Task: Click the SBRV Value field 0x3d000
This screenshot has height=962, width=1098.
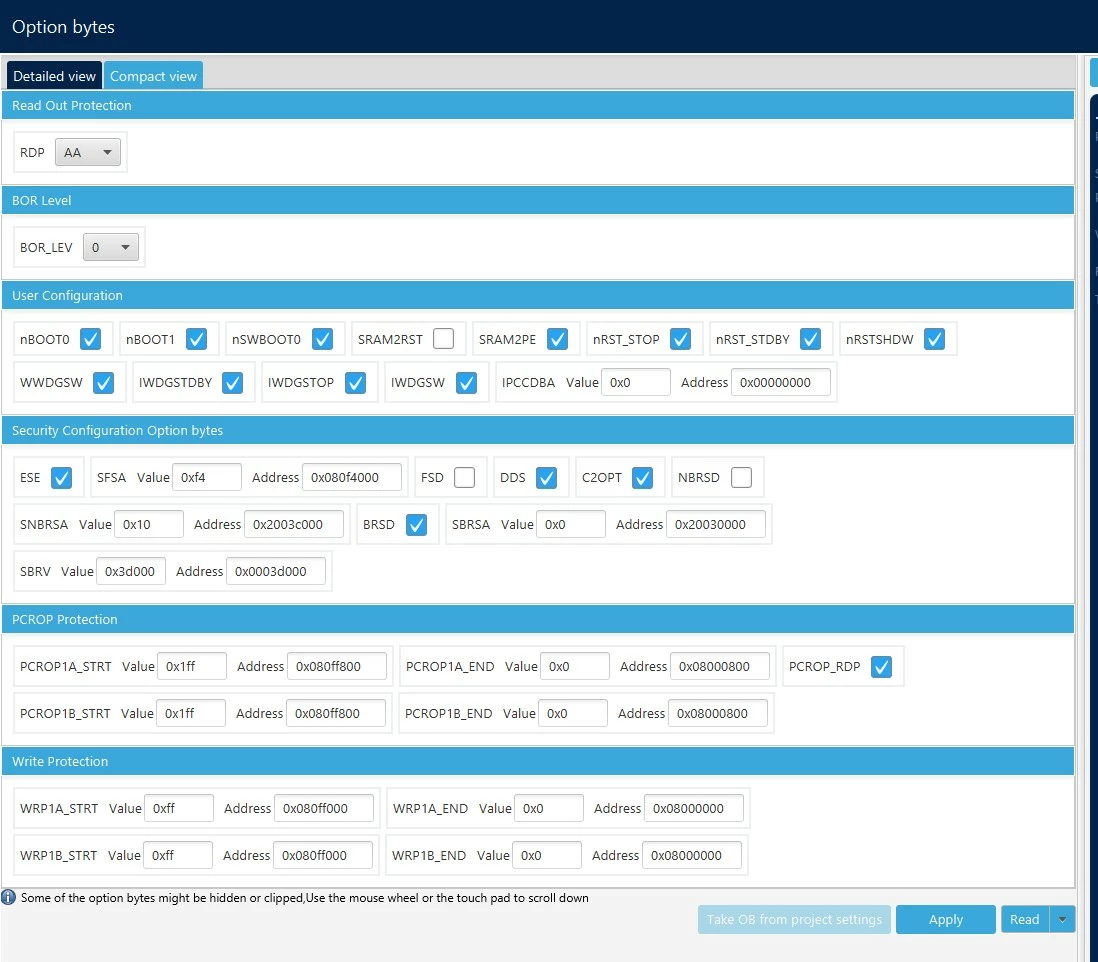Action: 131,571
